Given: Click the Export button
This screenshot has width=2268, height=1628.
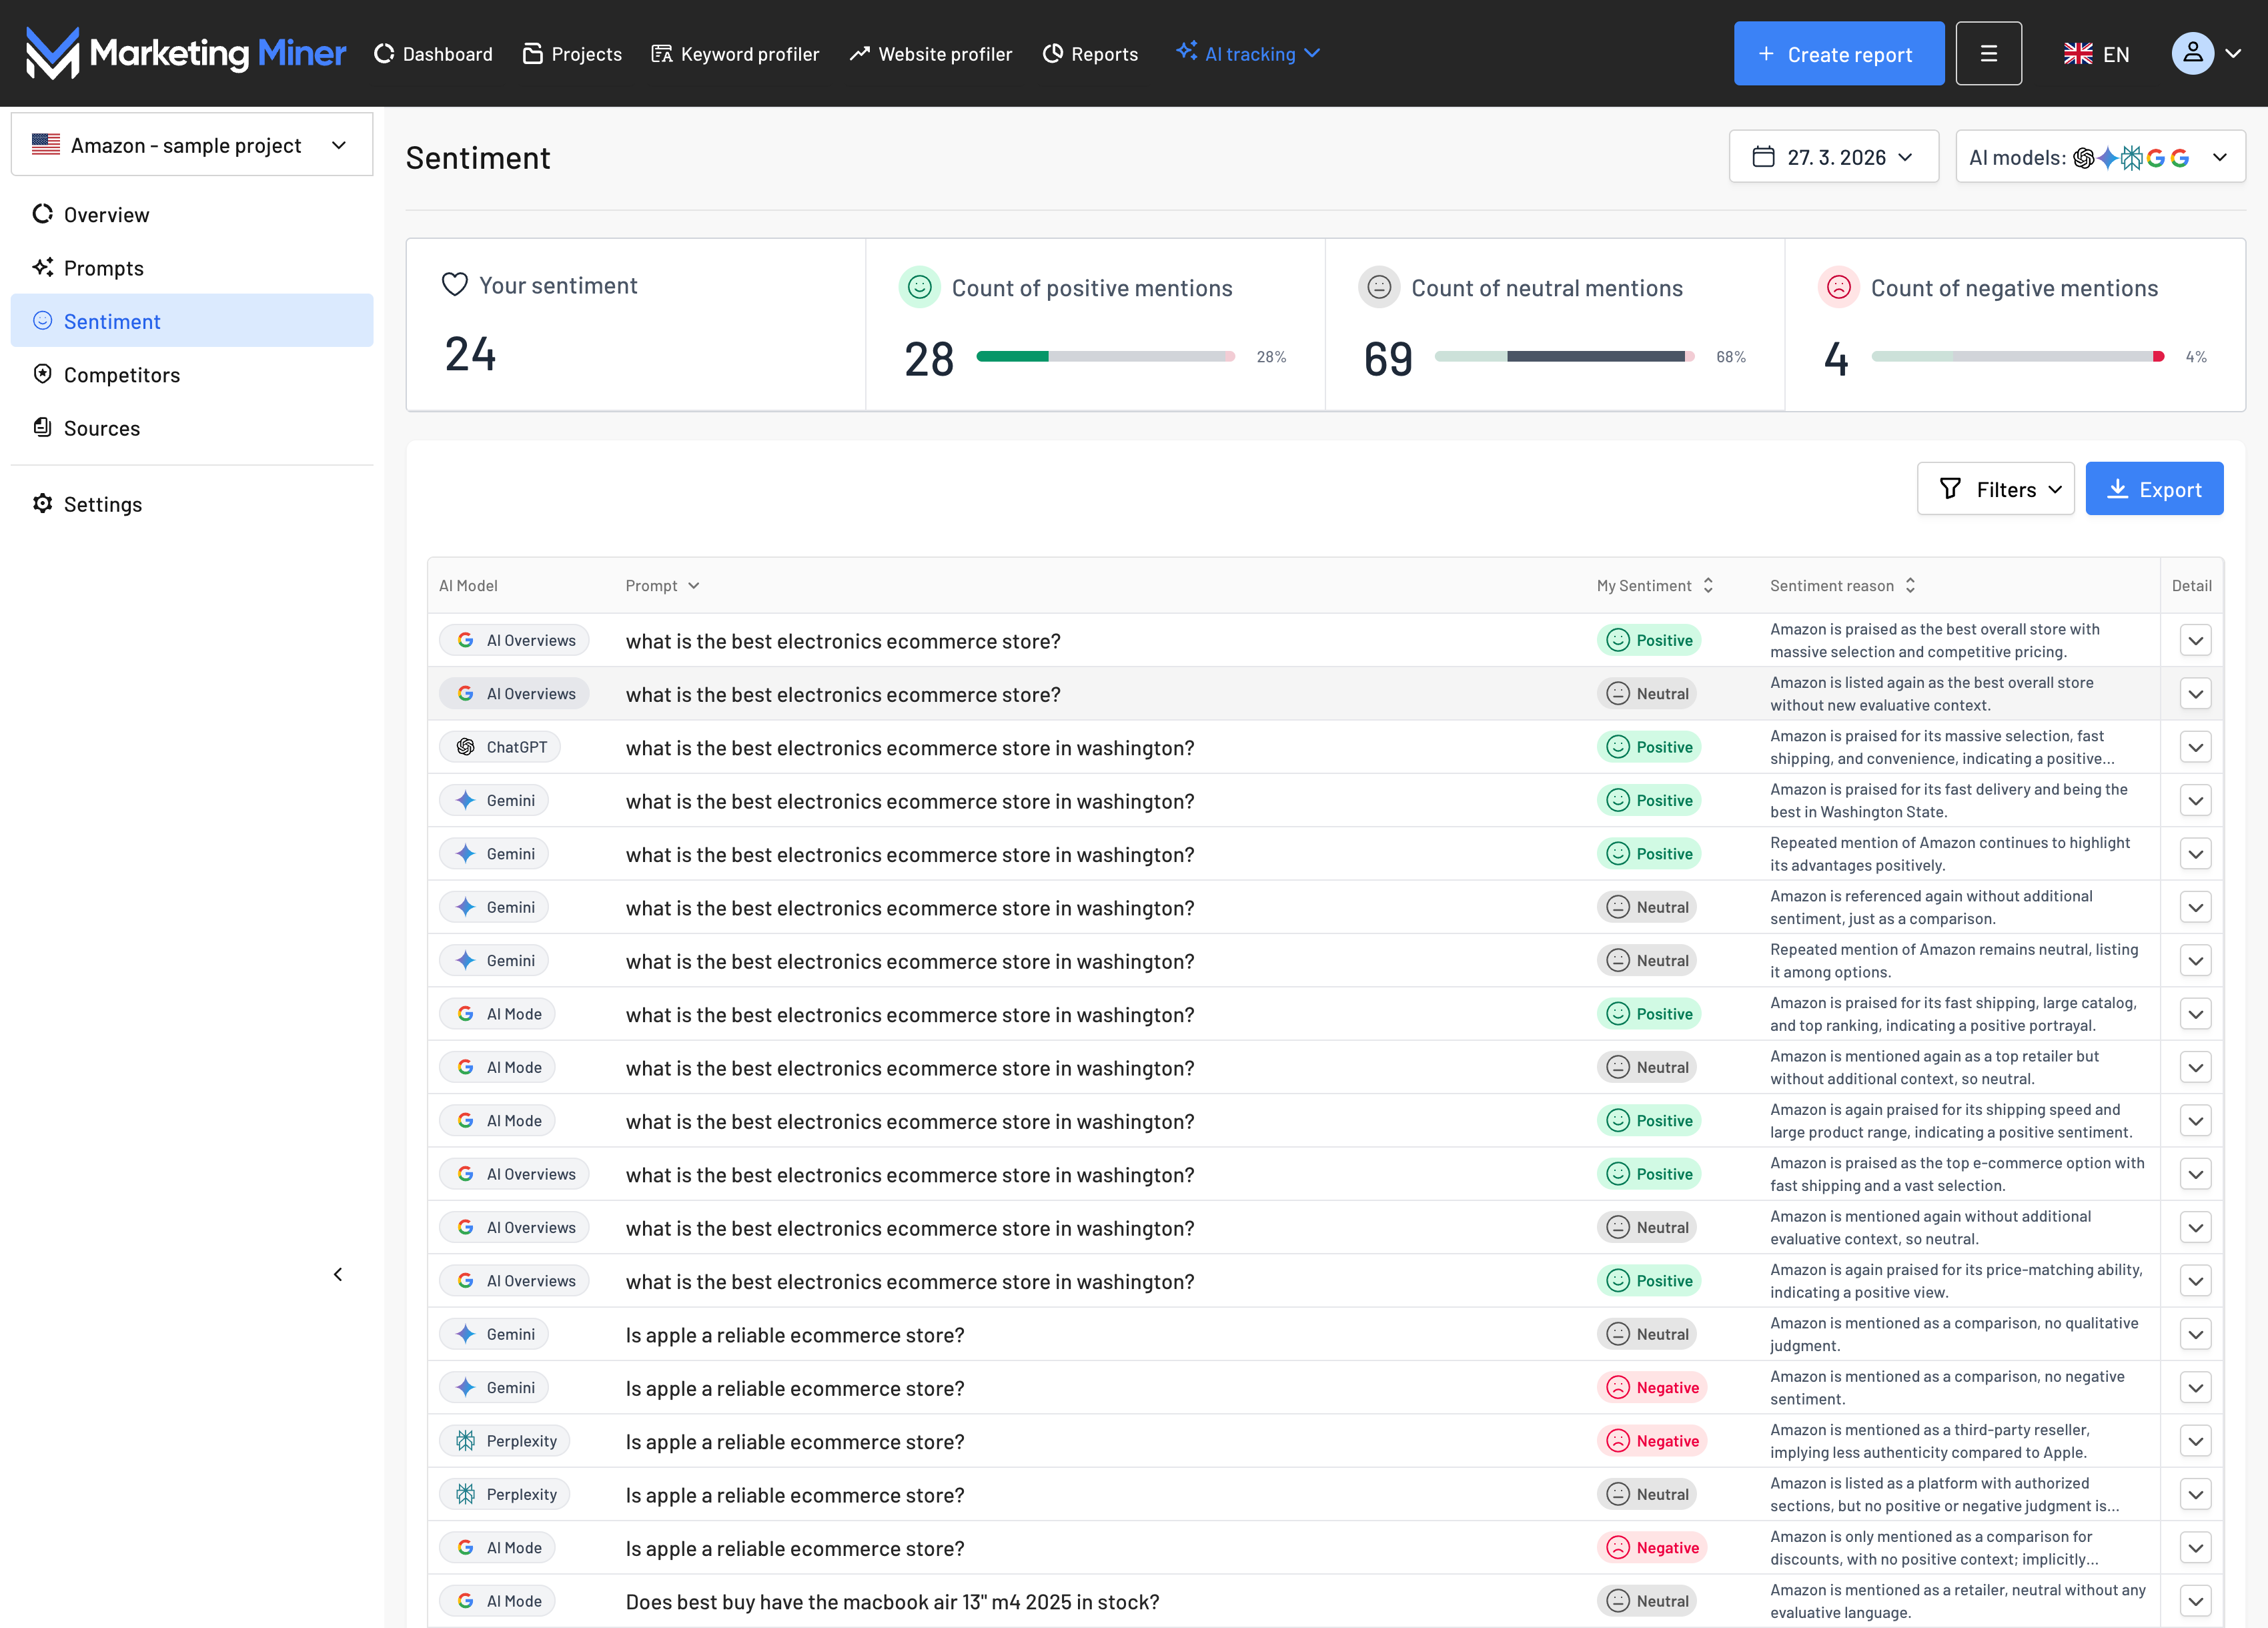Looking at the screenshot, I should pyautogui.click(x=2154, y=489).
